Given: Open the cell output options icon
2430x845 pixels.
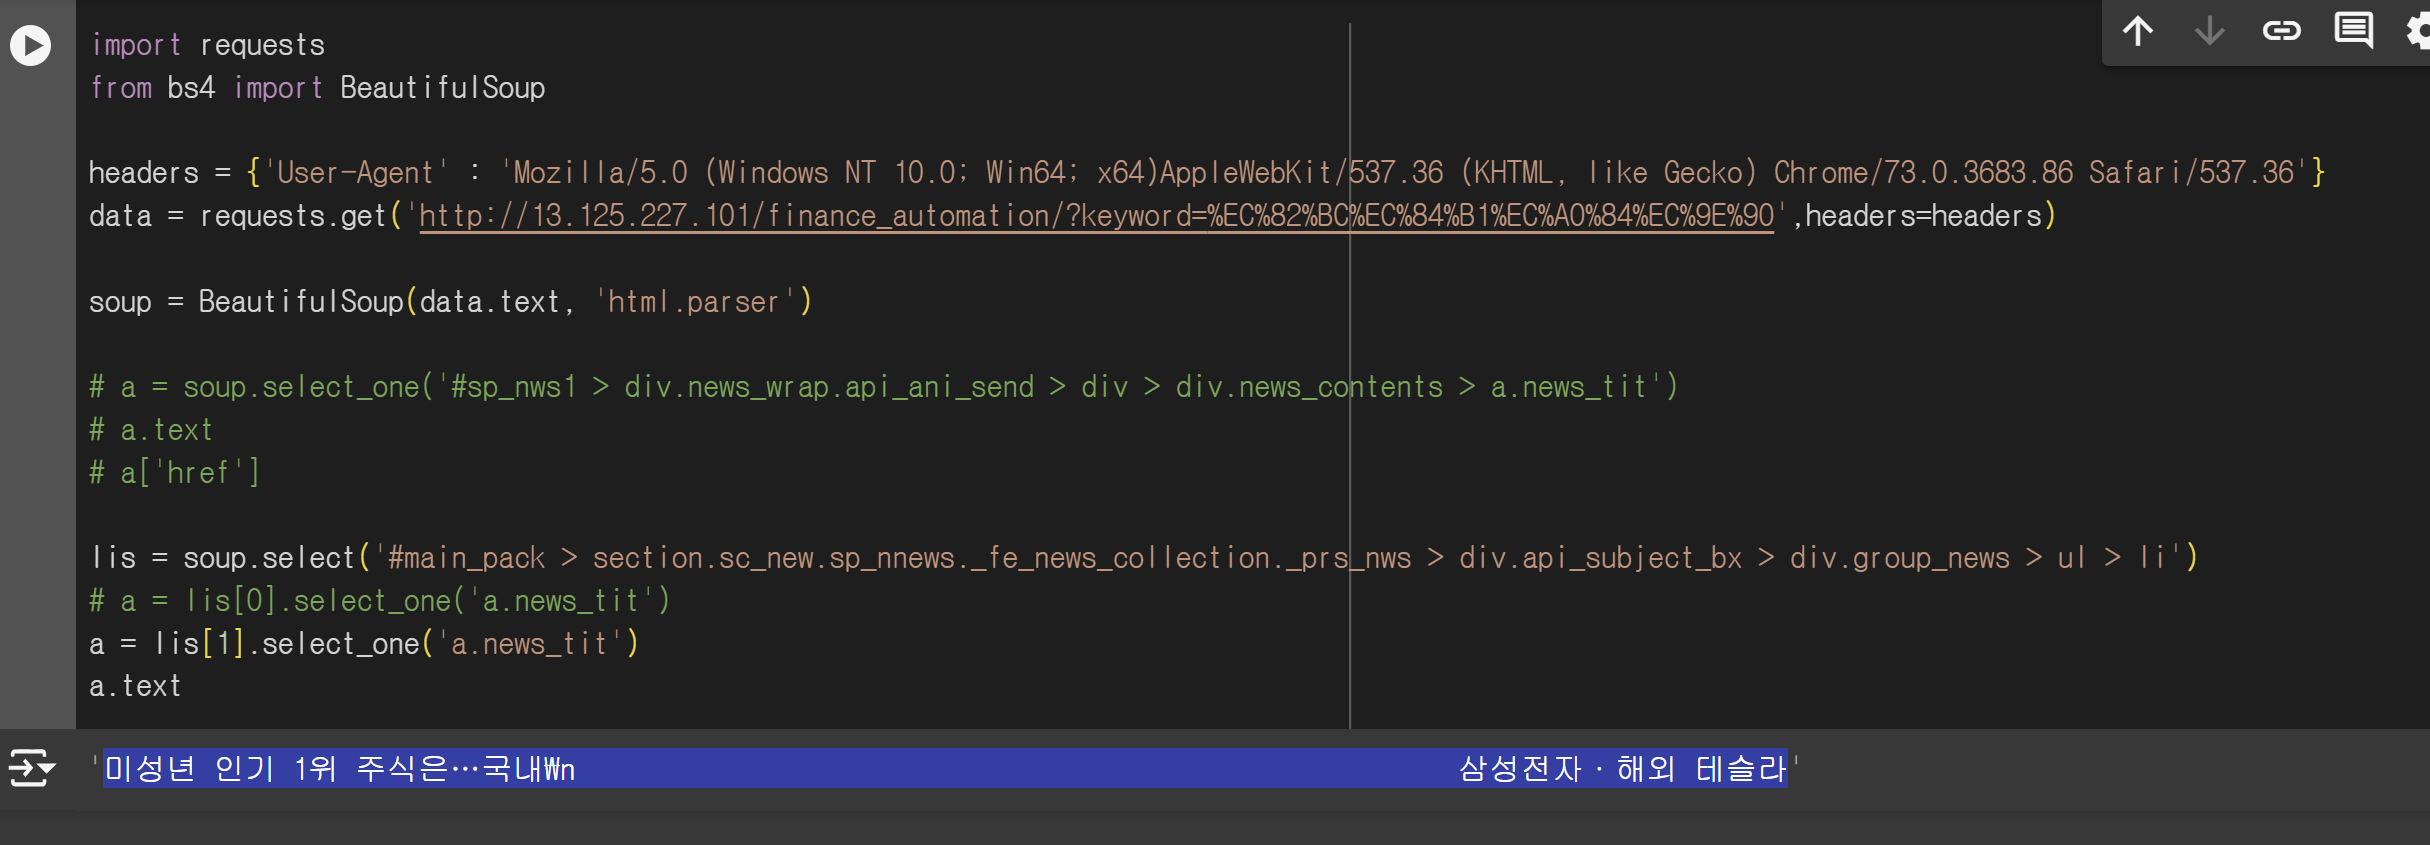Looking at the screenshot, I should pyautogui.click(x=32, y=768).
